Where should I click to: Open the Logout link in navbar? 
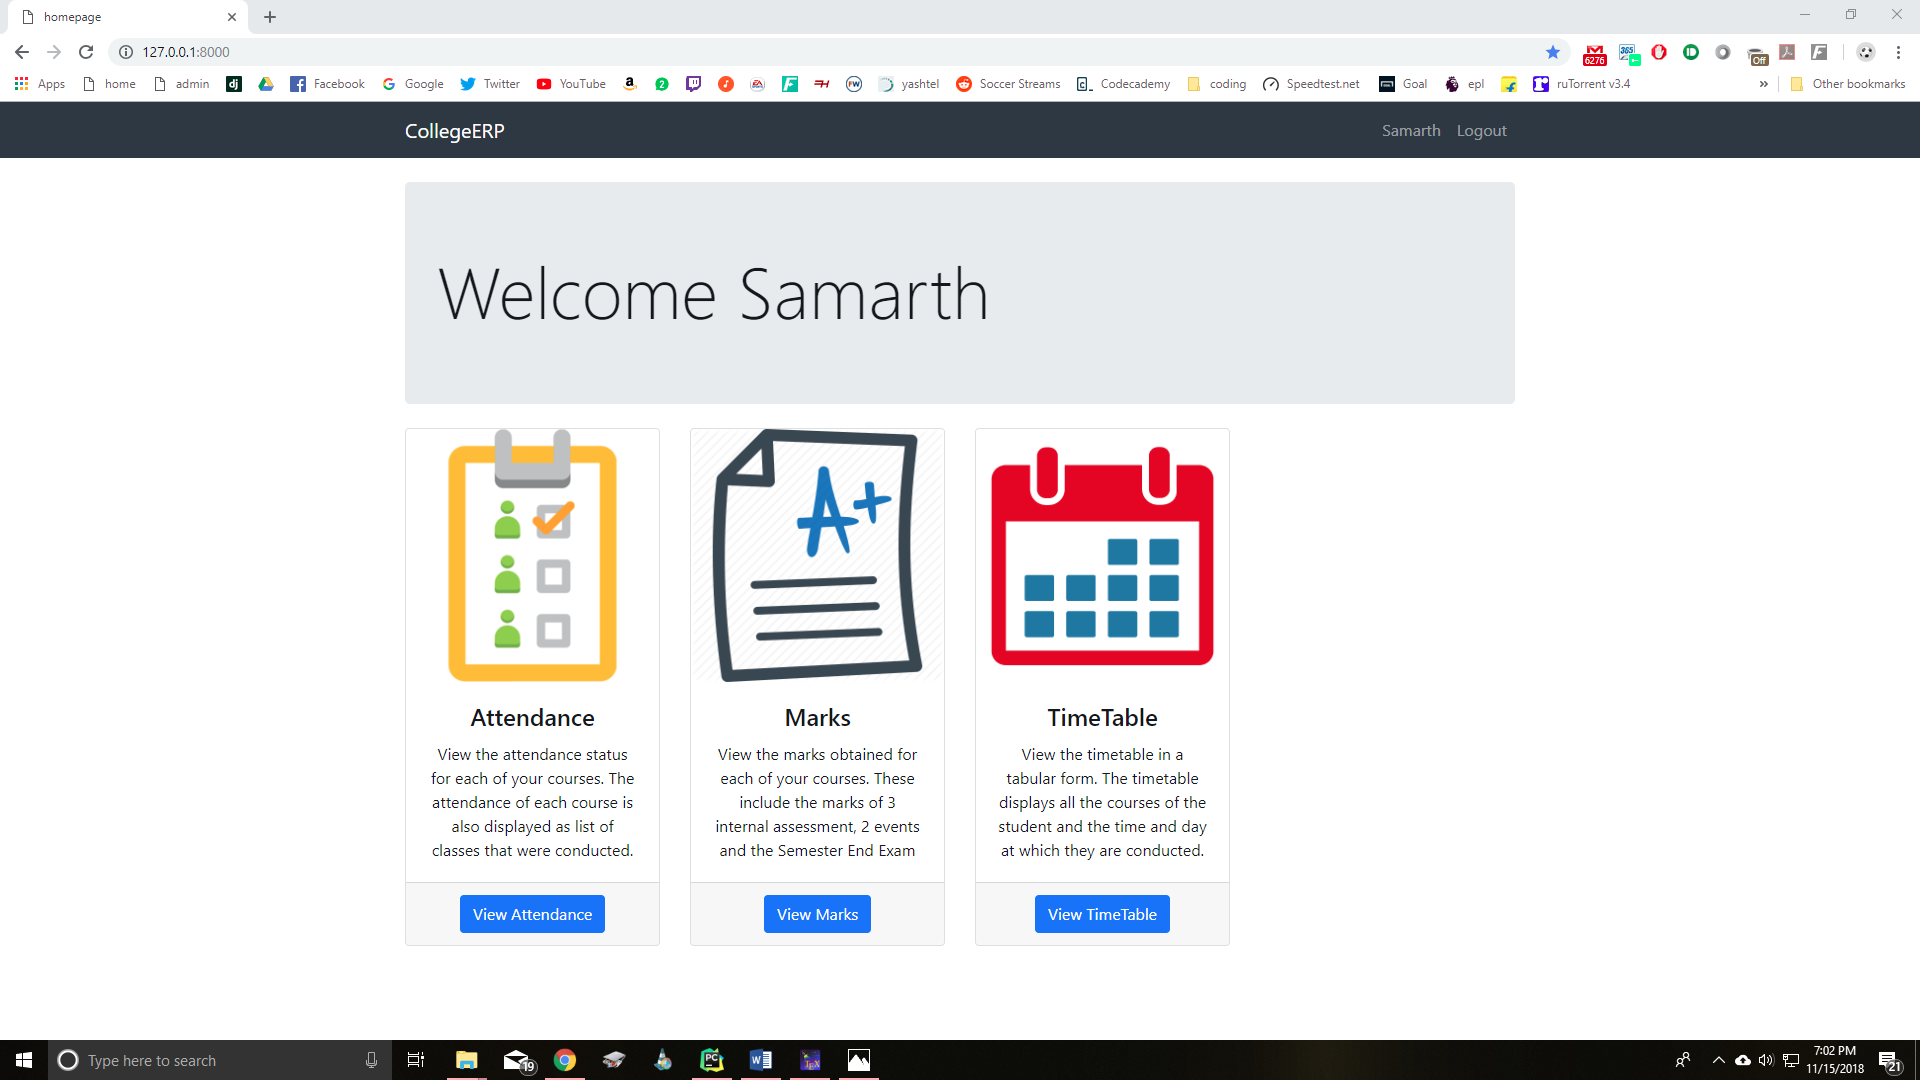point(1481,131)
